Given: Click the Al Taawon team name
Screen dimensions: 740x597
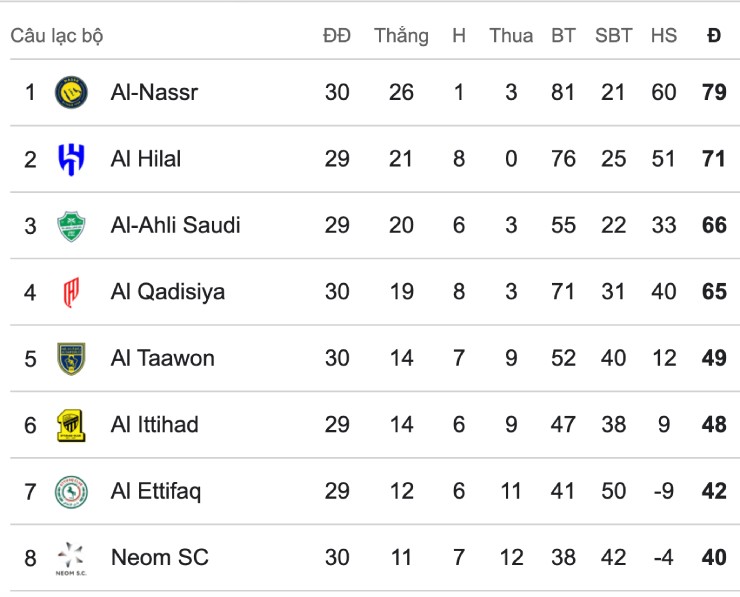Looking at the screenshot, I should point(162,358).
